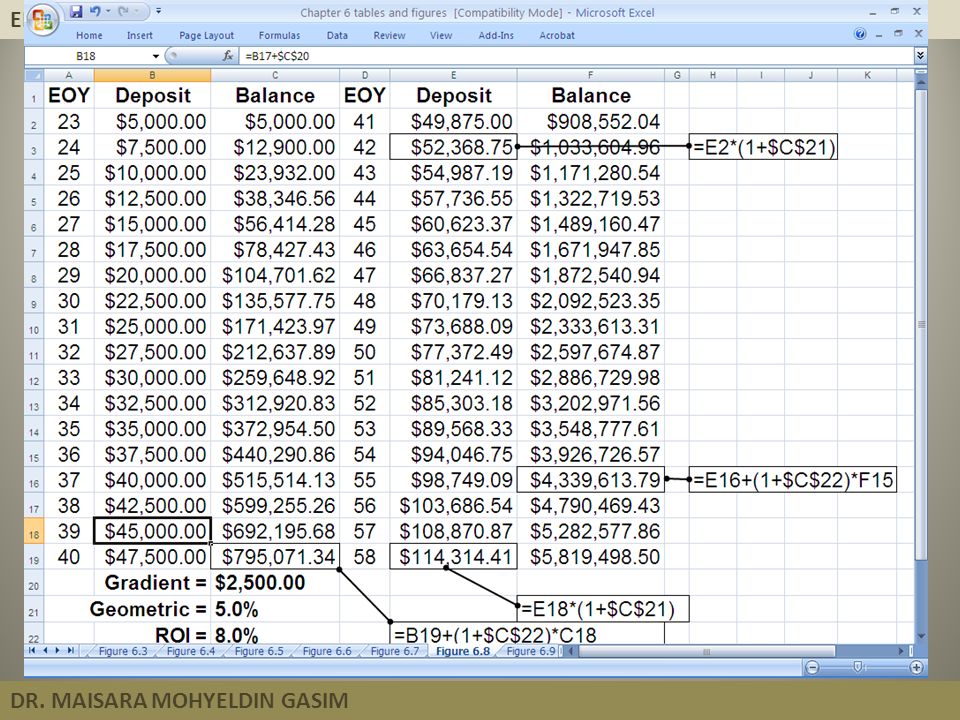Click Gradient value $2,500.00 cell
960x720 pixels.
coord(275,582)
